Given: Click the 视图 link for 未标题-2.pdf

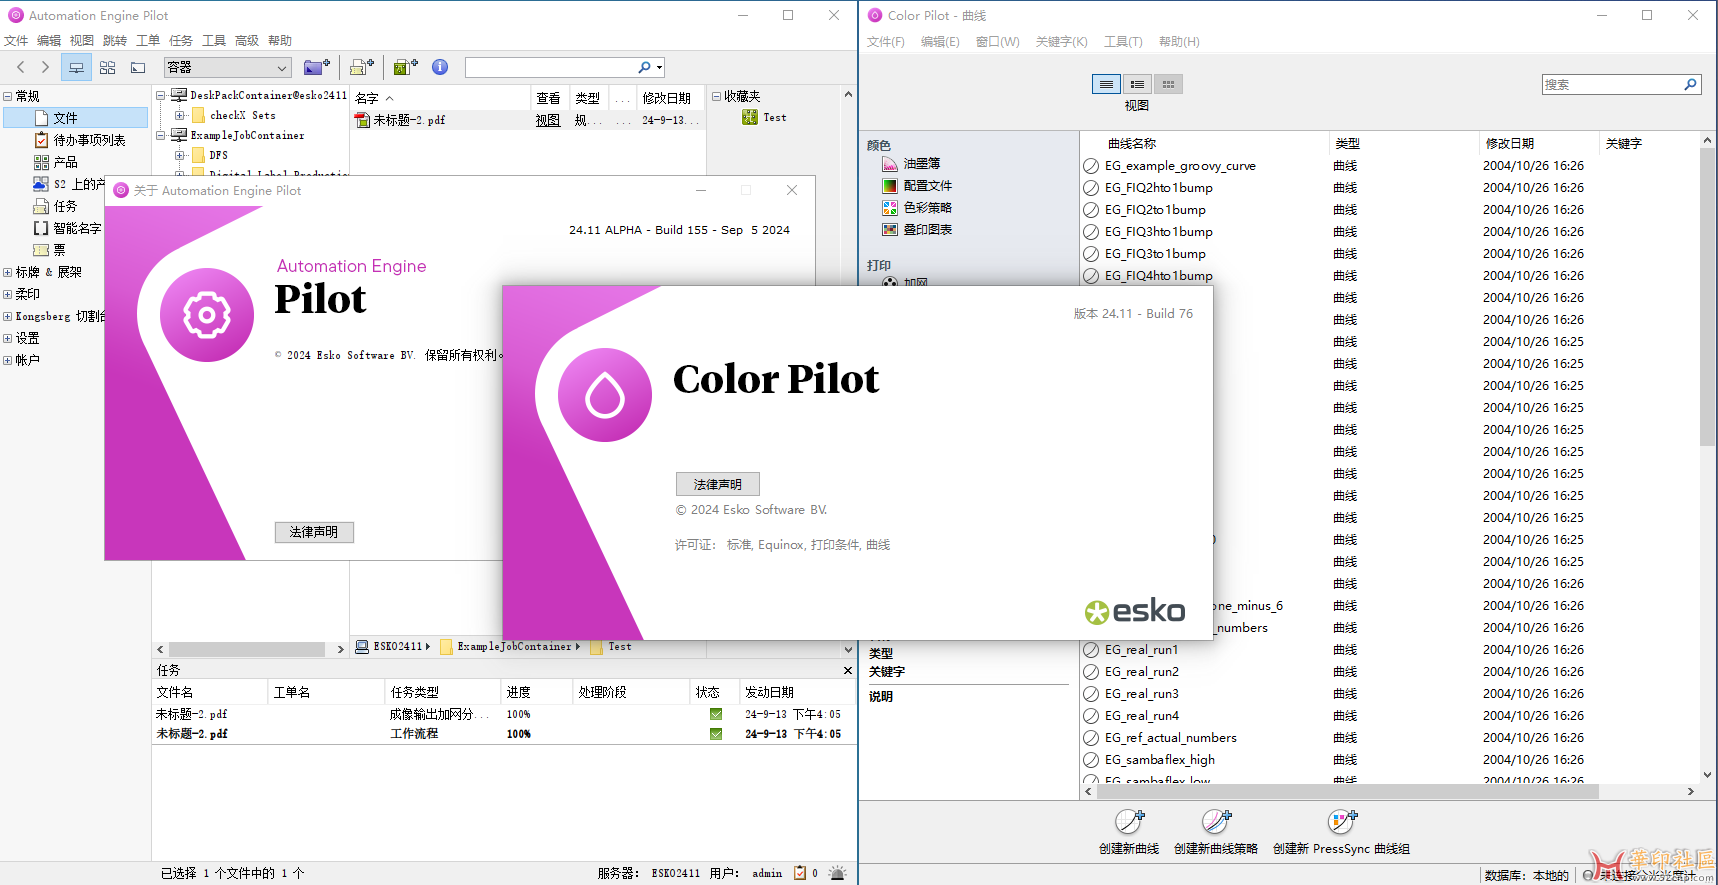Looking at the screenshot, I should coord(547,120).
